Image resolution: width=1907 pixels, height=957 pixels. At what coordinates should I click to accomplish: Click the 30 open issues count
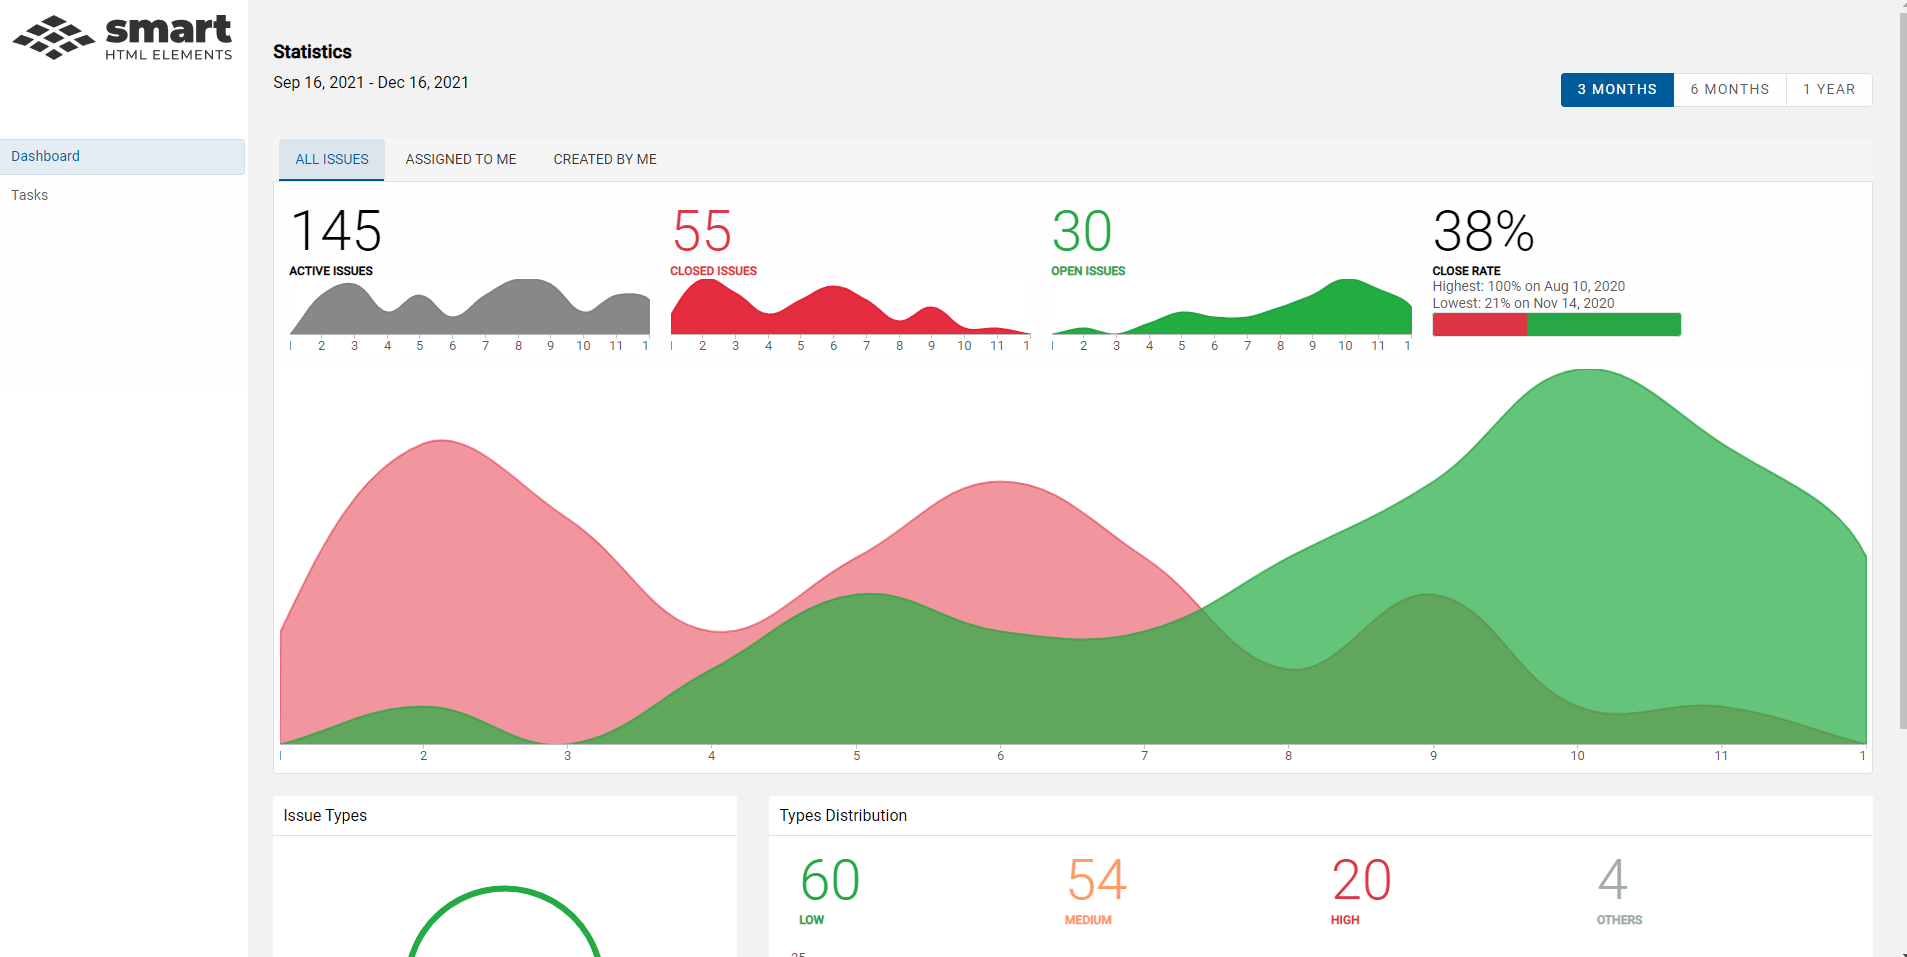click(1082, 231)
